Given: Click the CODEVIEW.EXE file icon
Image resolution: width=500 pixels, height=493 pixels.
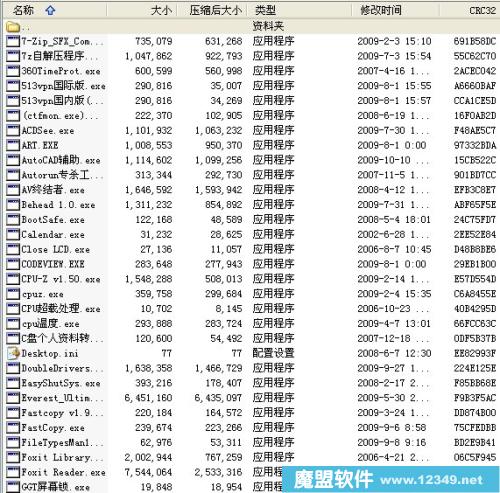Looking at the screenshot, I should (x=13, y=264).
